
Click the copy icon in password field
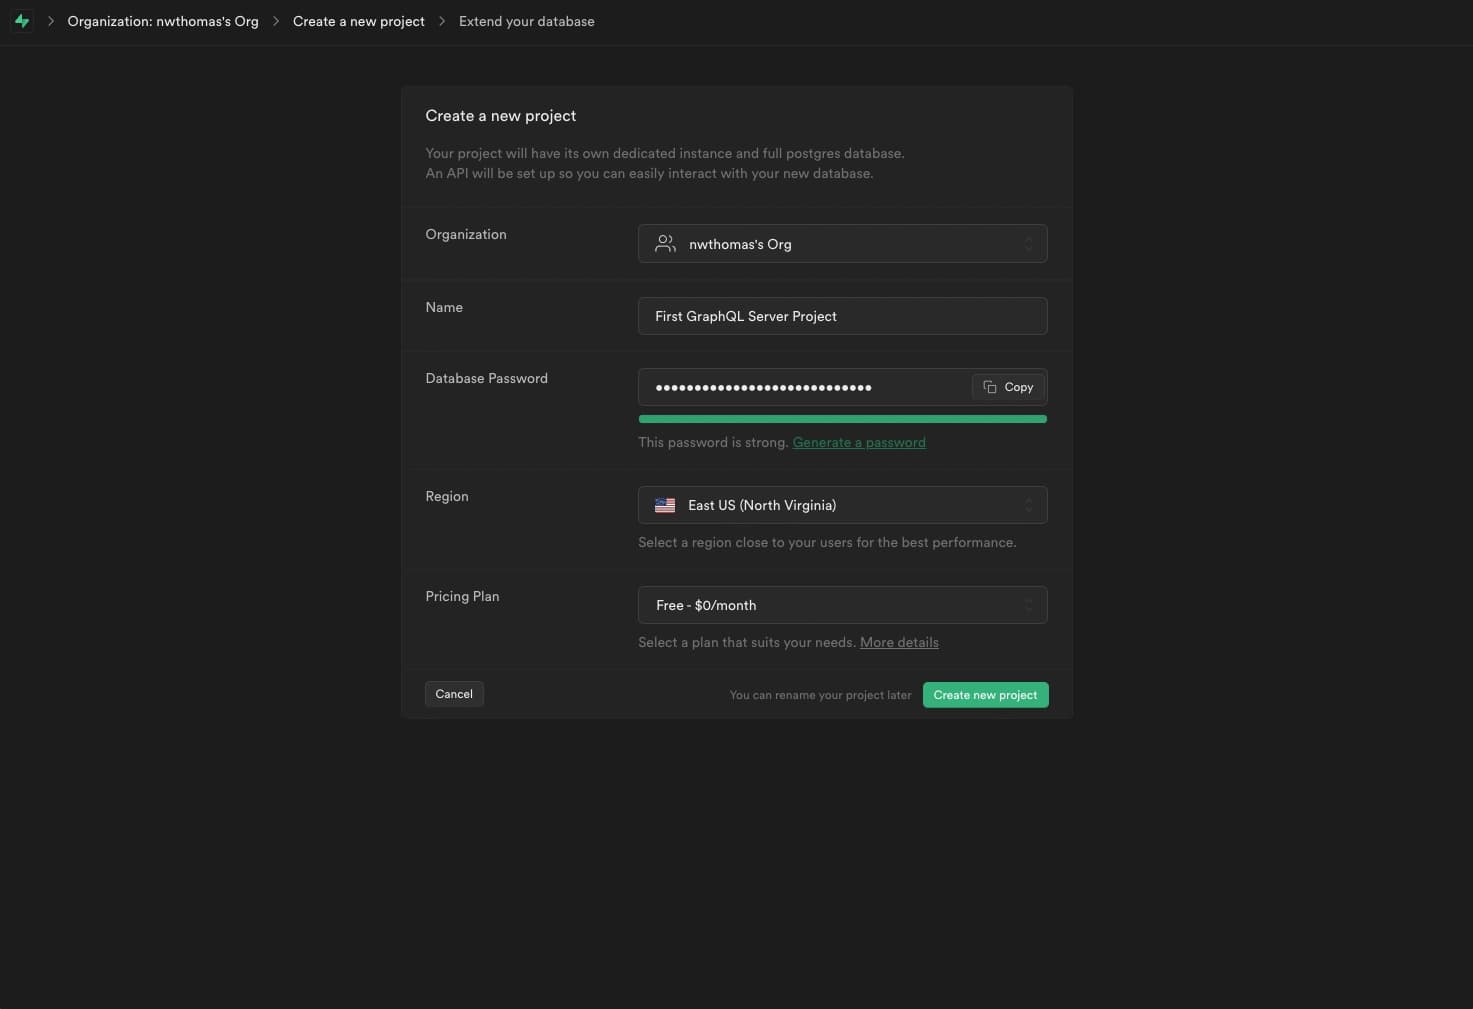click(x=990, y=387)
